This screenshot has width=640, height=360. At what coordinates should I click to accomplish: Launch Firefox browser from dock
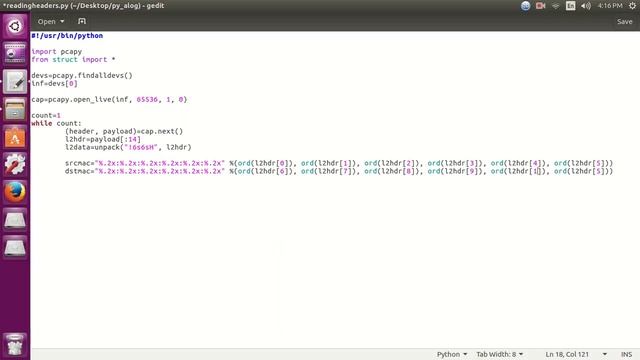click(15, 192)
